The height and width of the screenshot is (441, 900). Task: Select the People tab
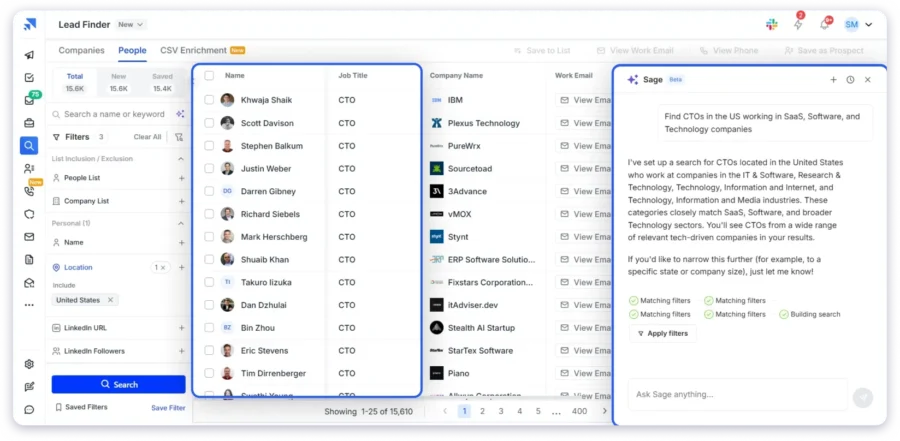tap(132, 51)
